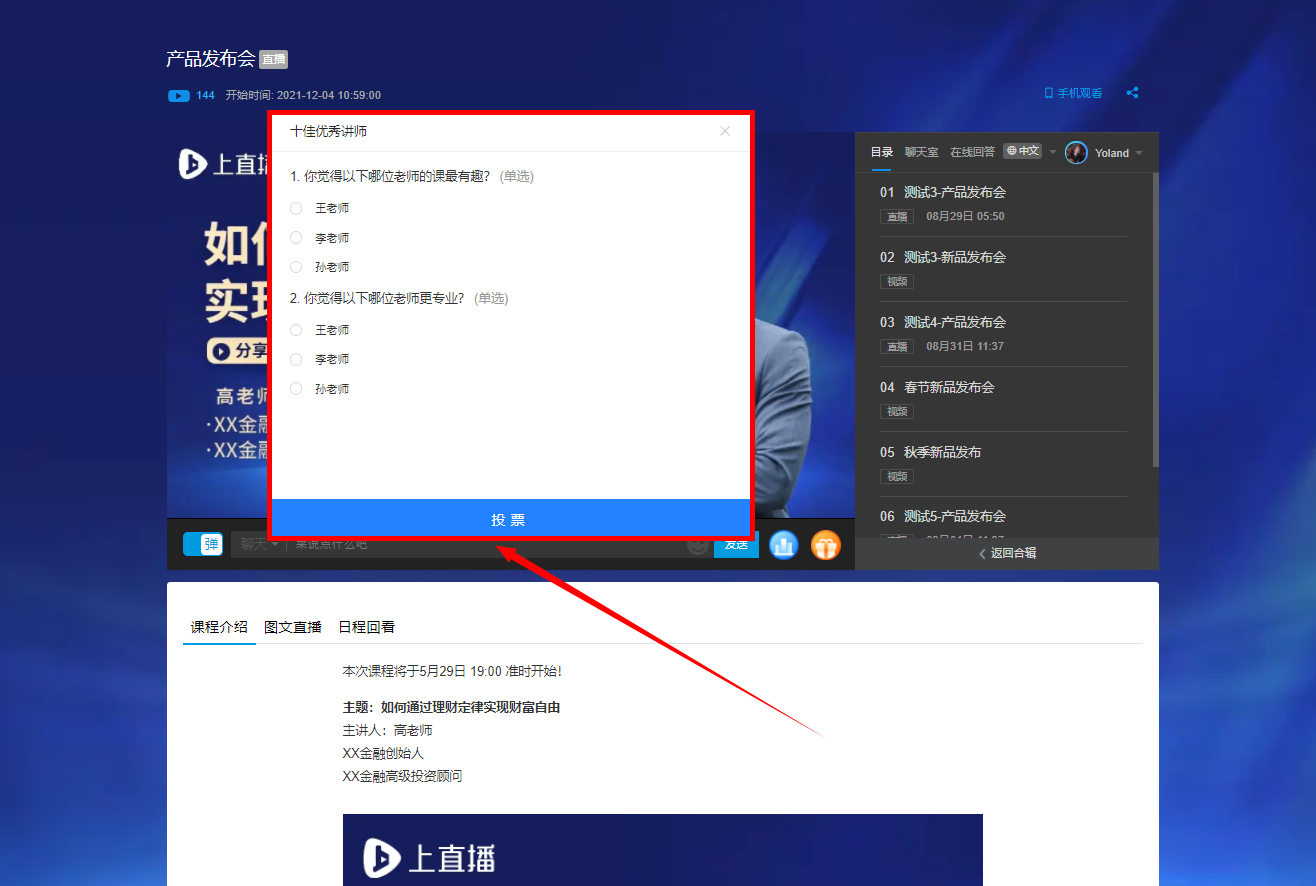The height and width of the screenshot is (886, 1316).
Task: Click date text 08月31日 11:37
Action: 965,346
